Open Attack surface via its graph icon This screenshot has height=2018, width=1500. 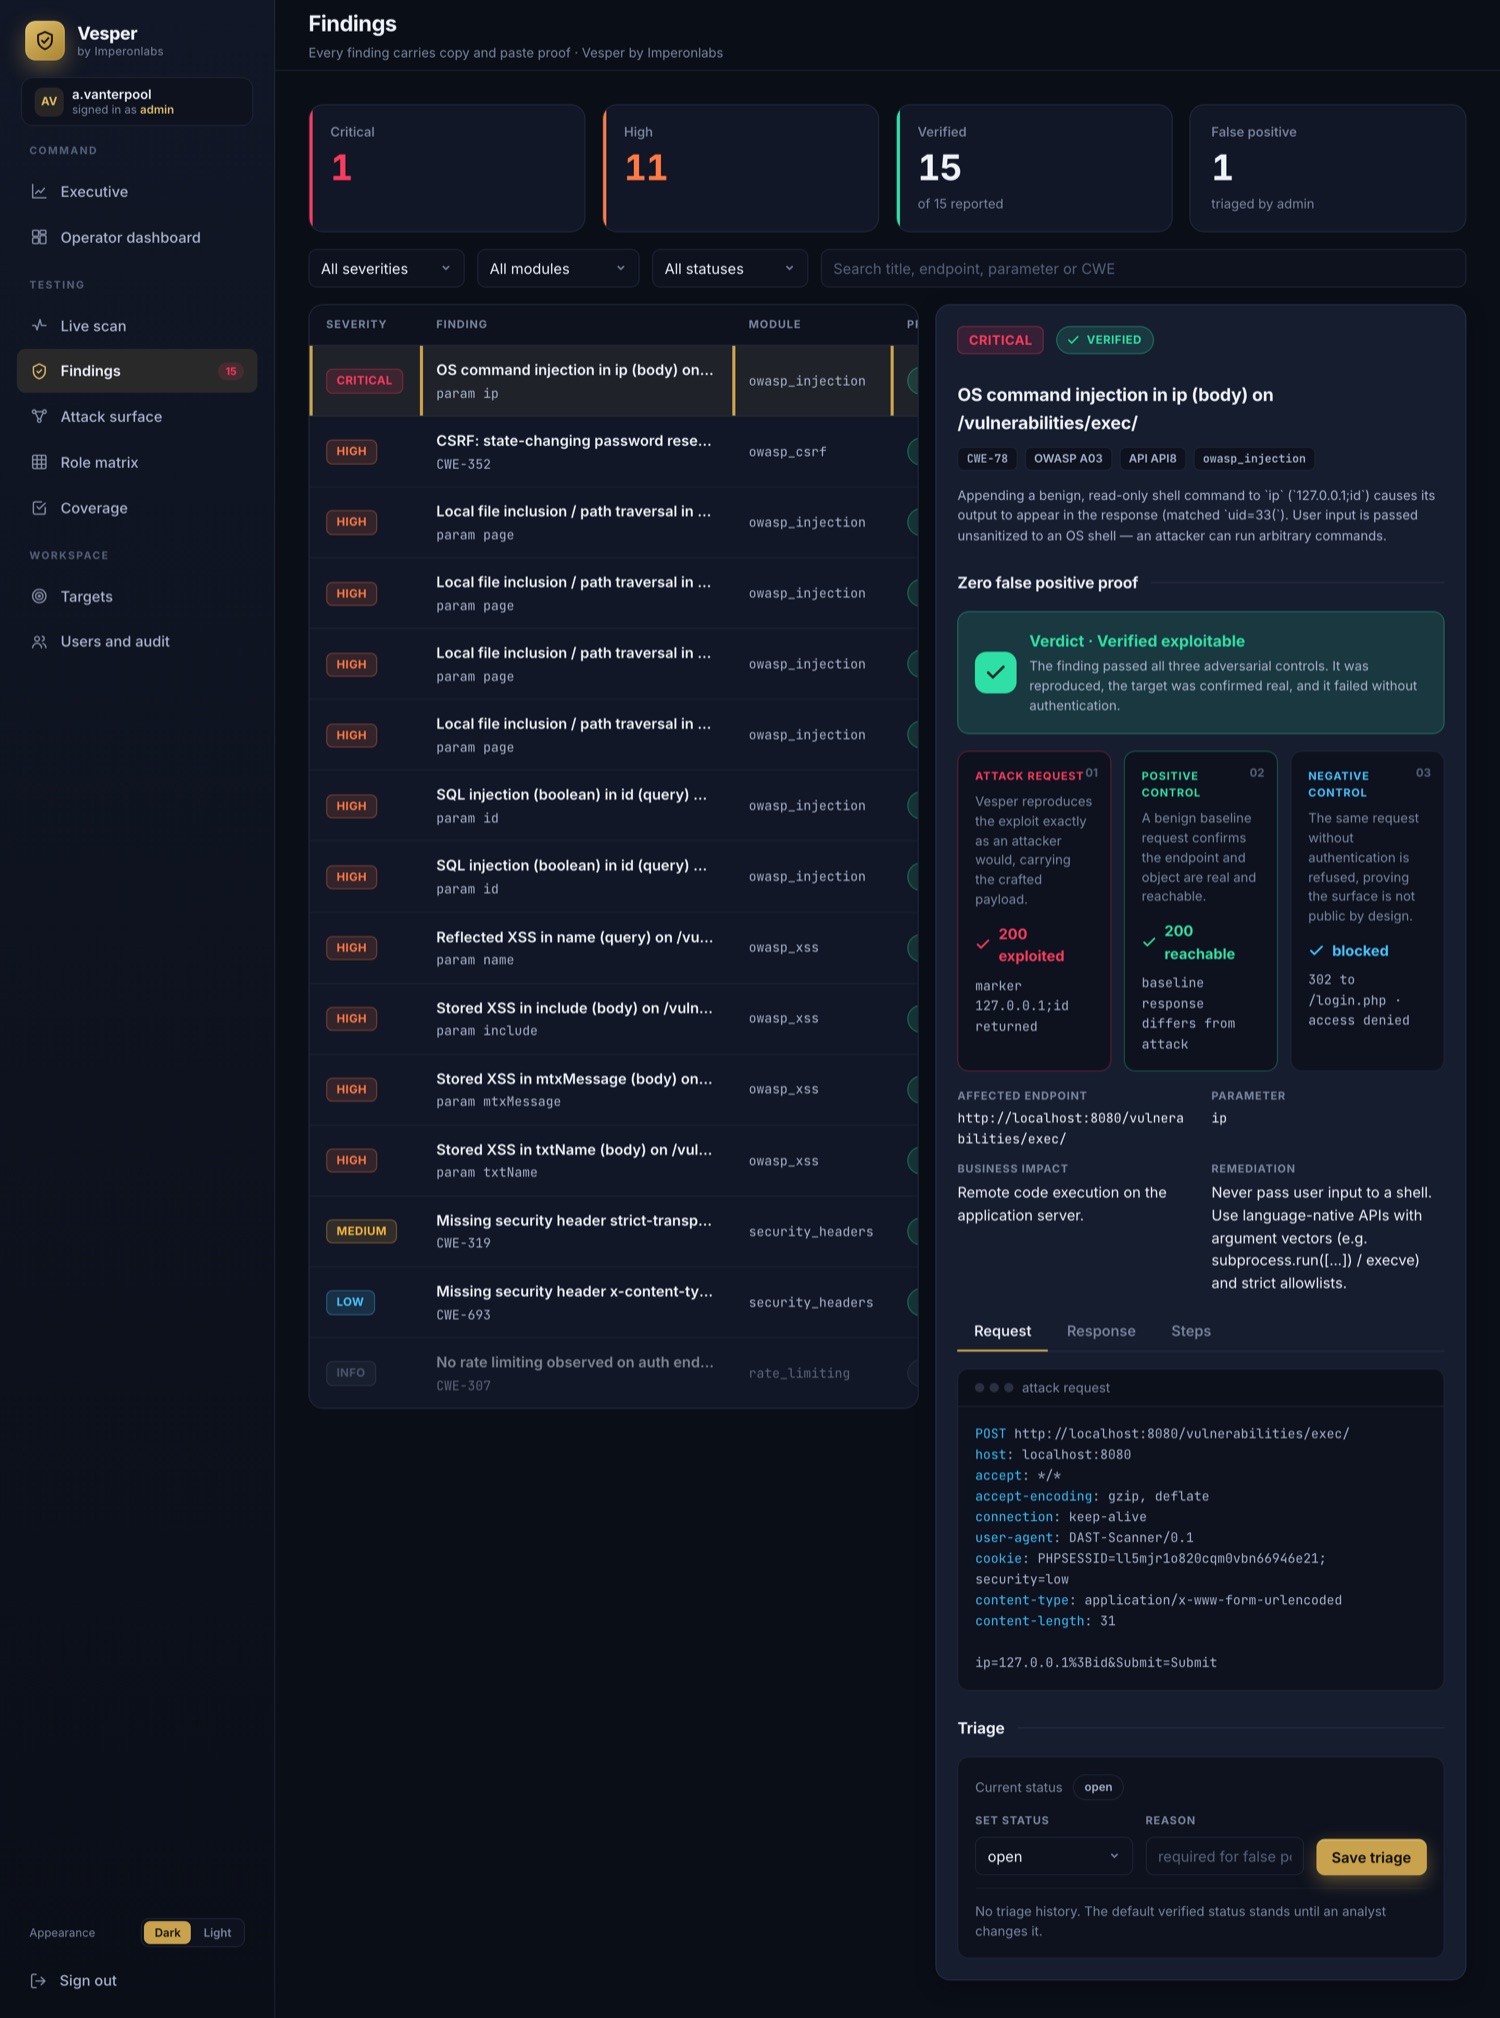pos(39,416)
